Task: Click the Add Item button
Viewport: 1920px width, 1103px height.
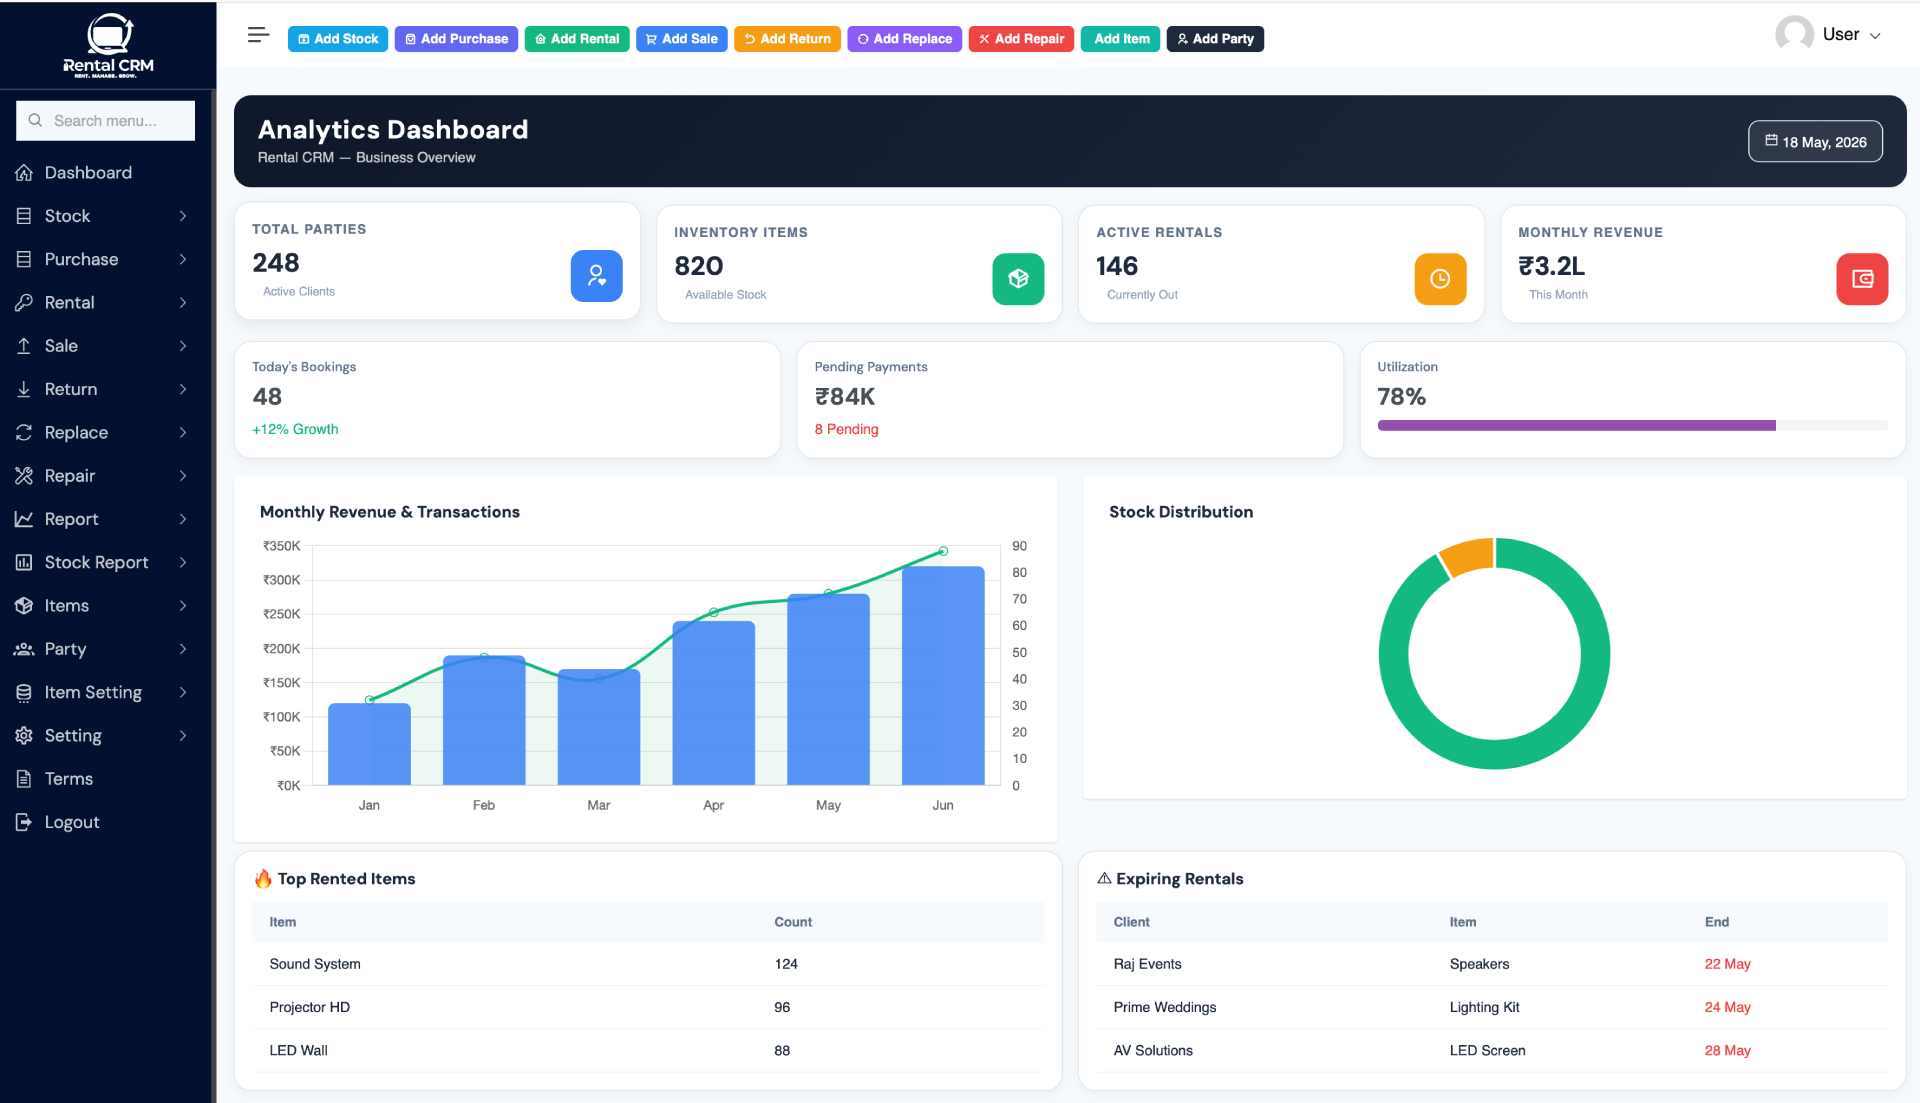Action: pos(1120,39)
